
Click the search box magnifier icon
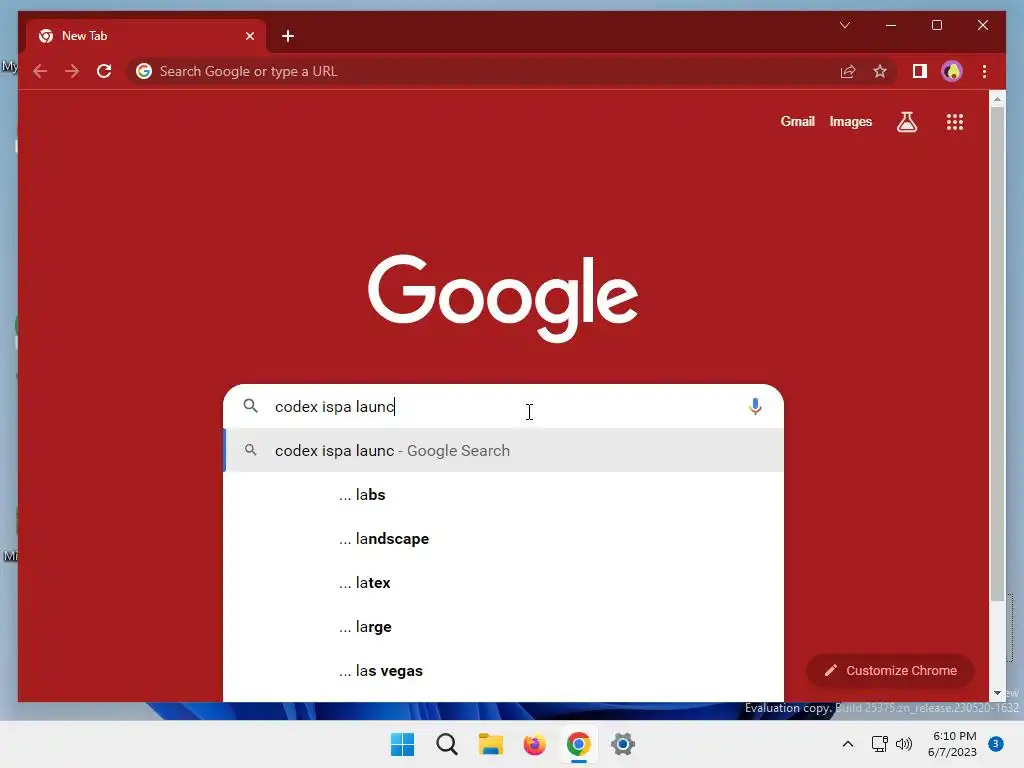tap(251, 406)
